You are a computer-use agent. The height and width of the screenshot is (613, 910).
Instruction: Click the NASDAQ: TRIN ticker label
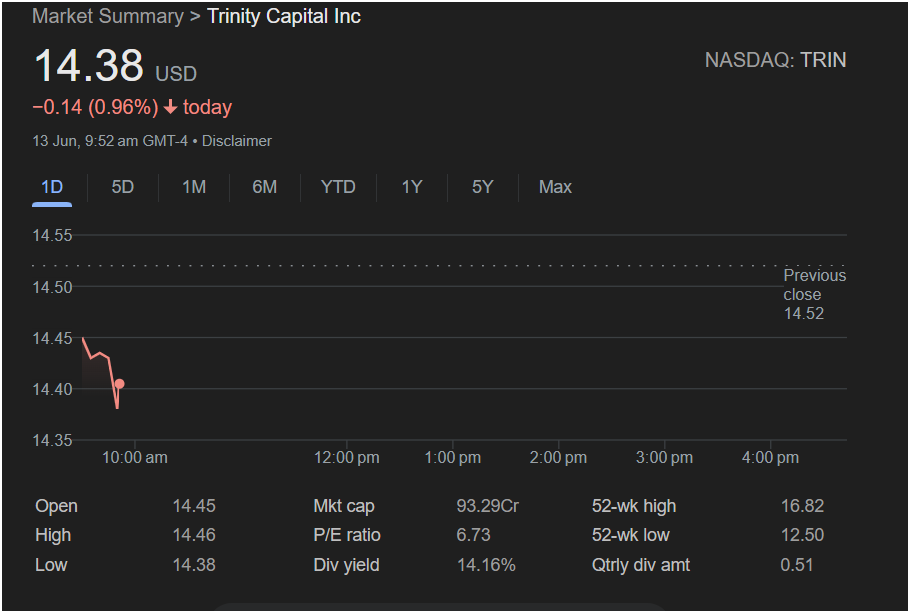[775, 60]
